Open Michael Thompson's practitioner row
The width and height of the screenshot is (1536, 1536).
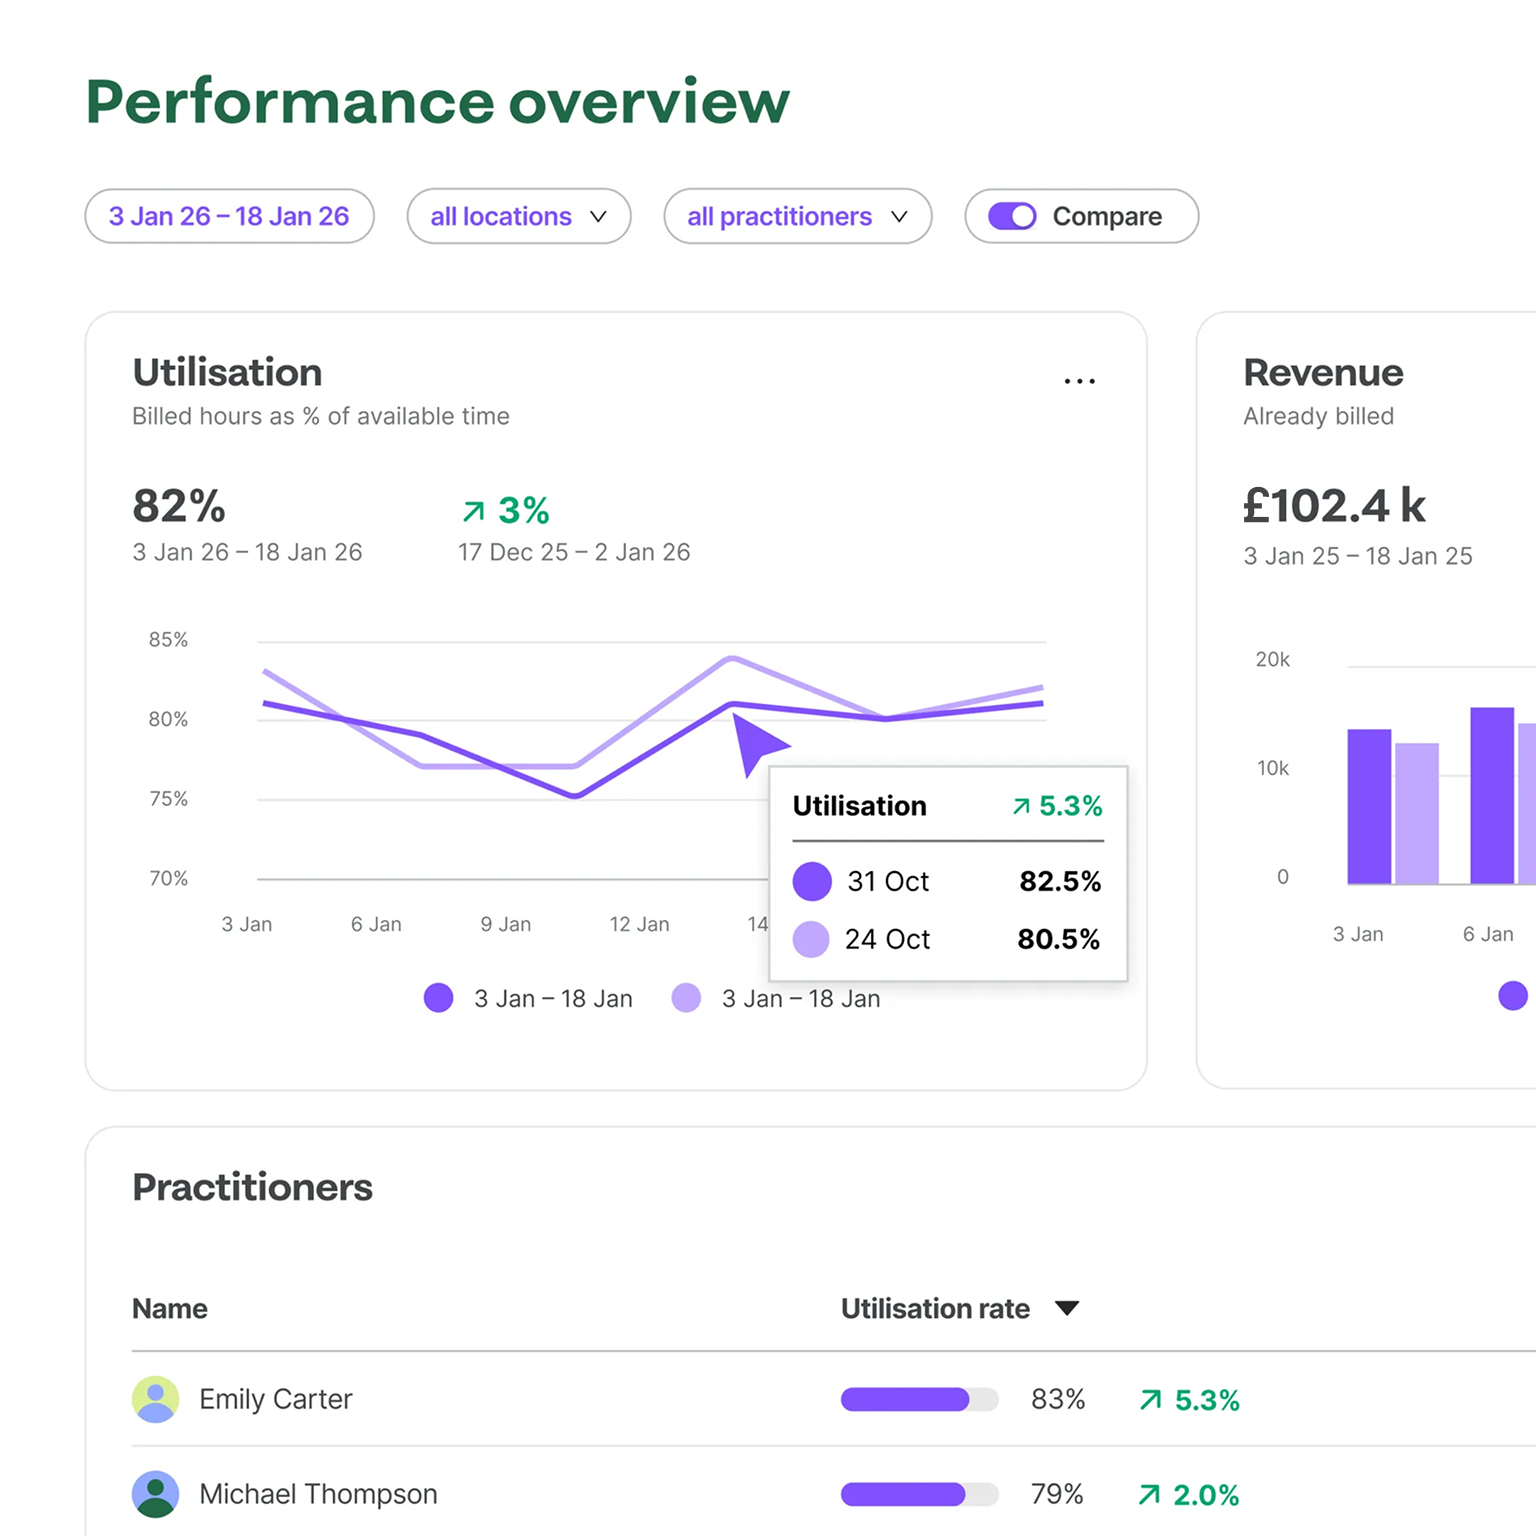pos(834,1494)
